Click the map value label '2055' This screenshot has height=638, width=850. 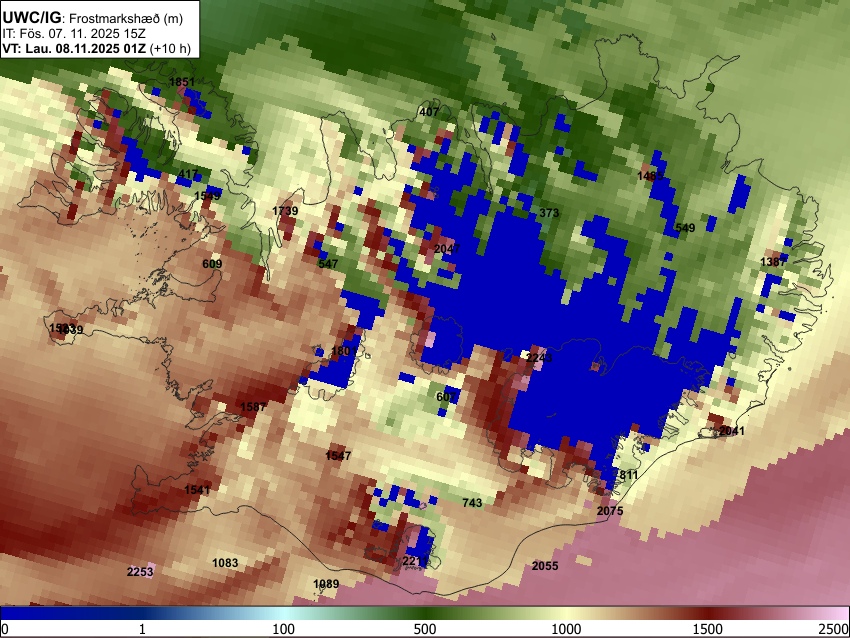[x=545, y=566]
